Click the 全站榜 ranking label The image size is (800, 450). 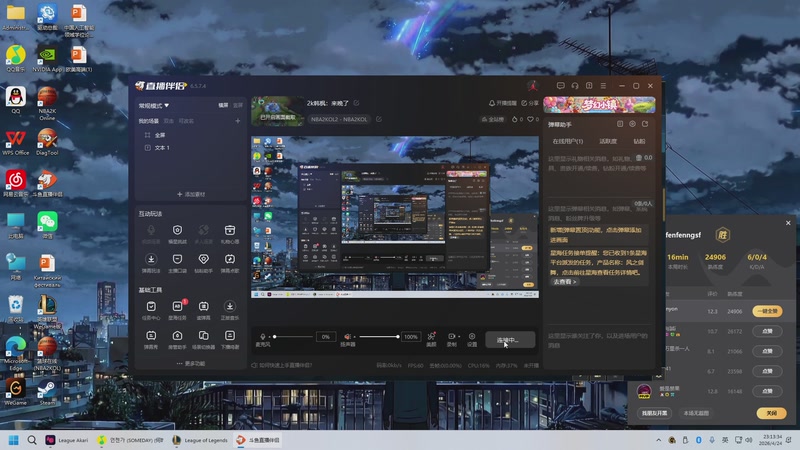coord(493,119)
